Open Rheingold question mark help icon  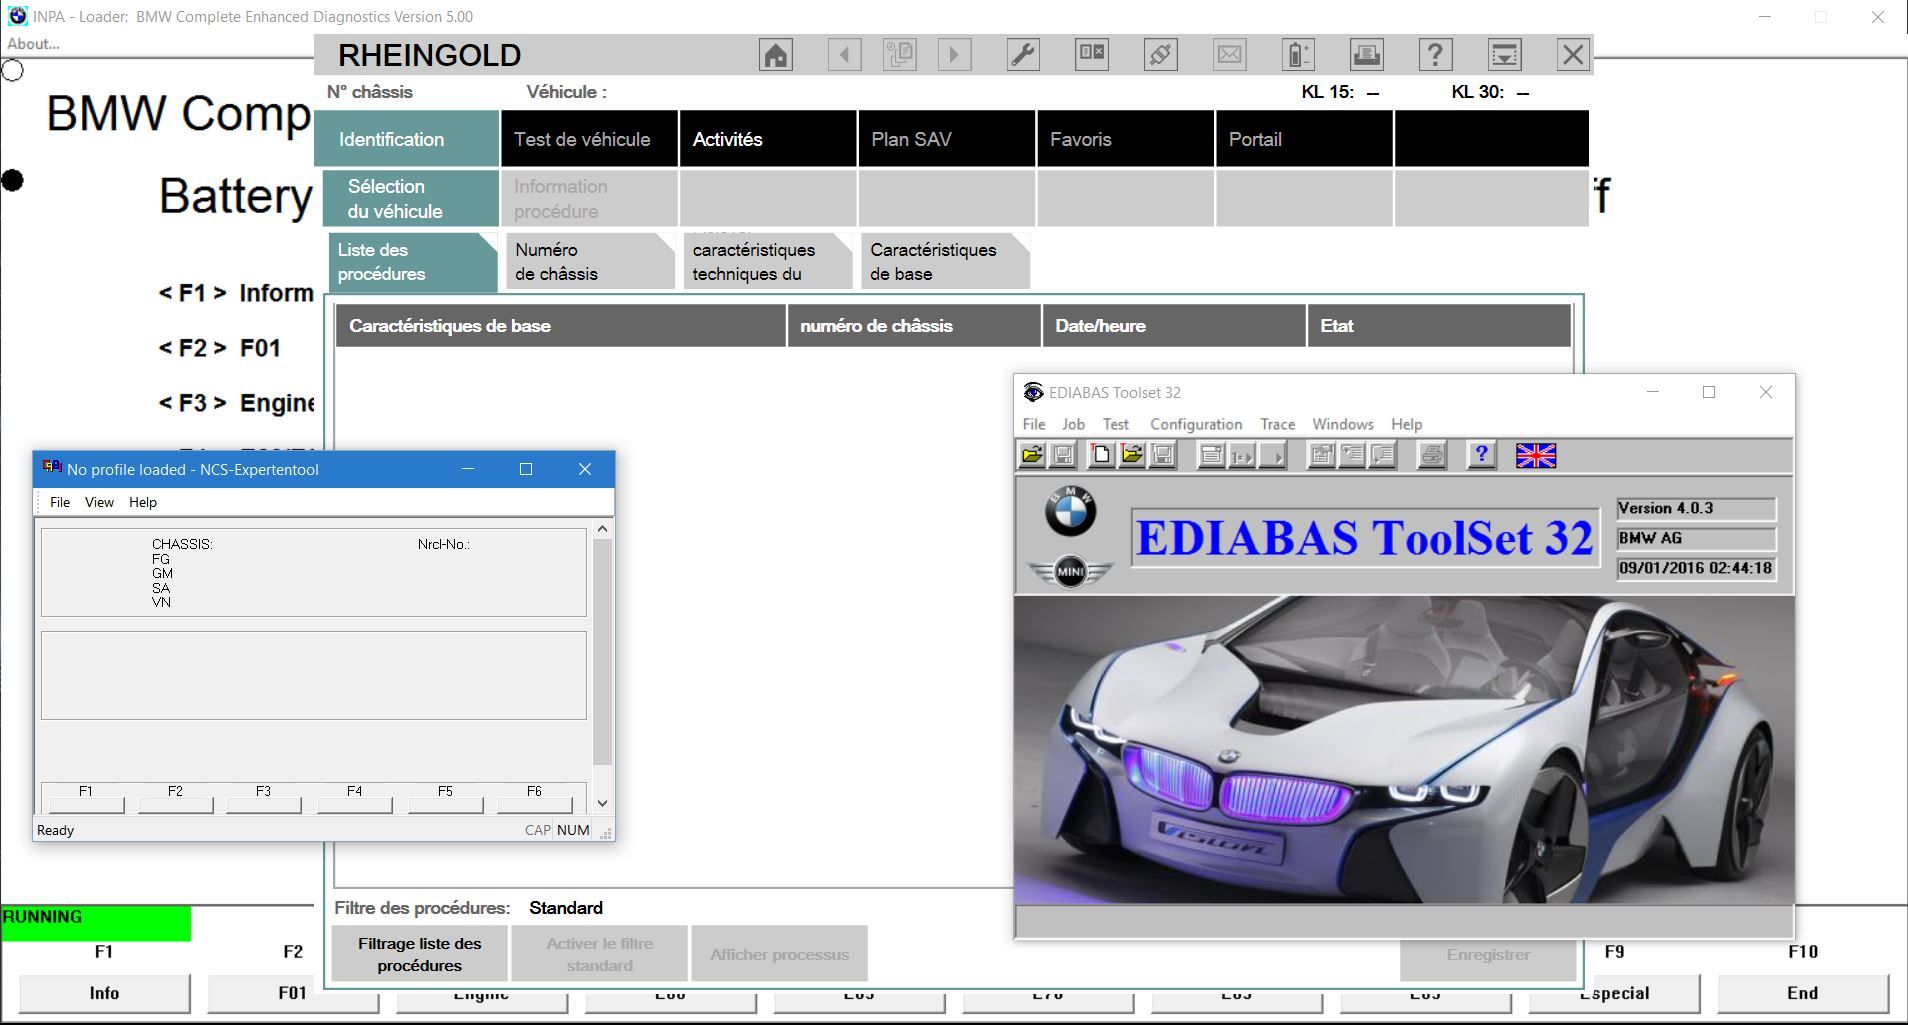[1435, 55]
